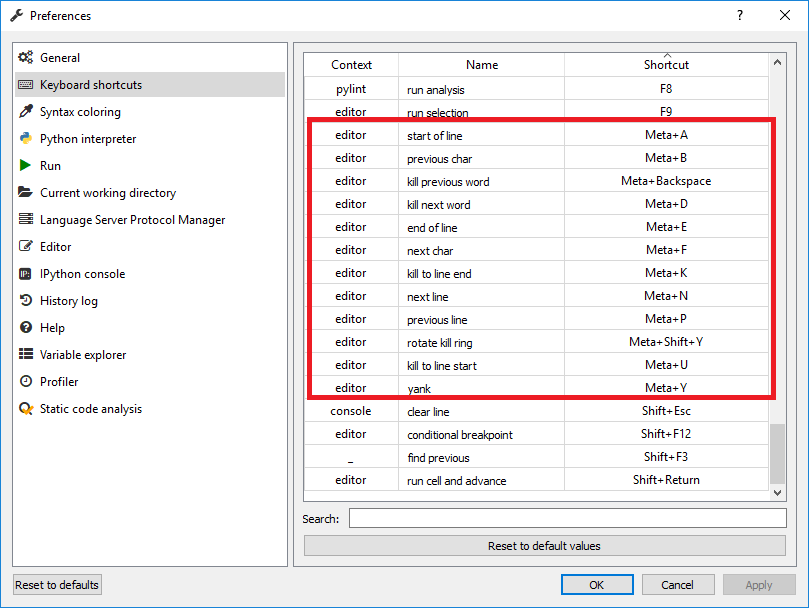Click the scrollbar up arrow

pyautogui.click(x=778, y=62)
